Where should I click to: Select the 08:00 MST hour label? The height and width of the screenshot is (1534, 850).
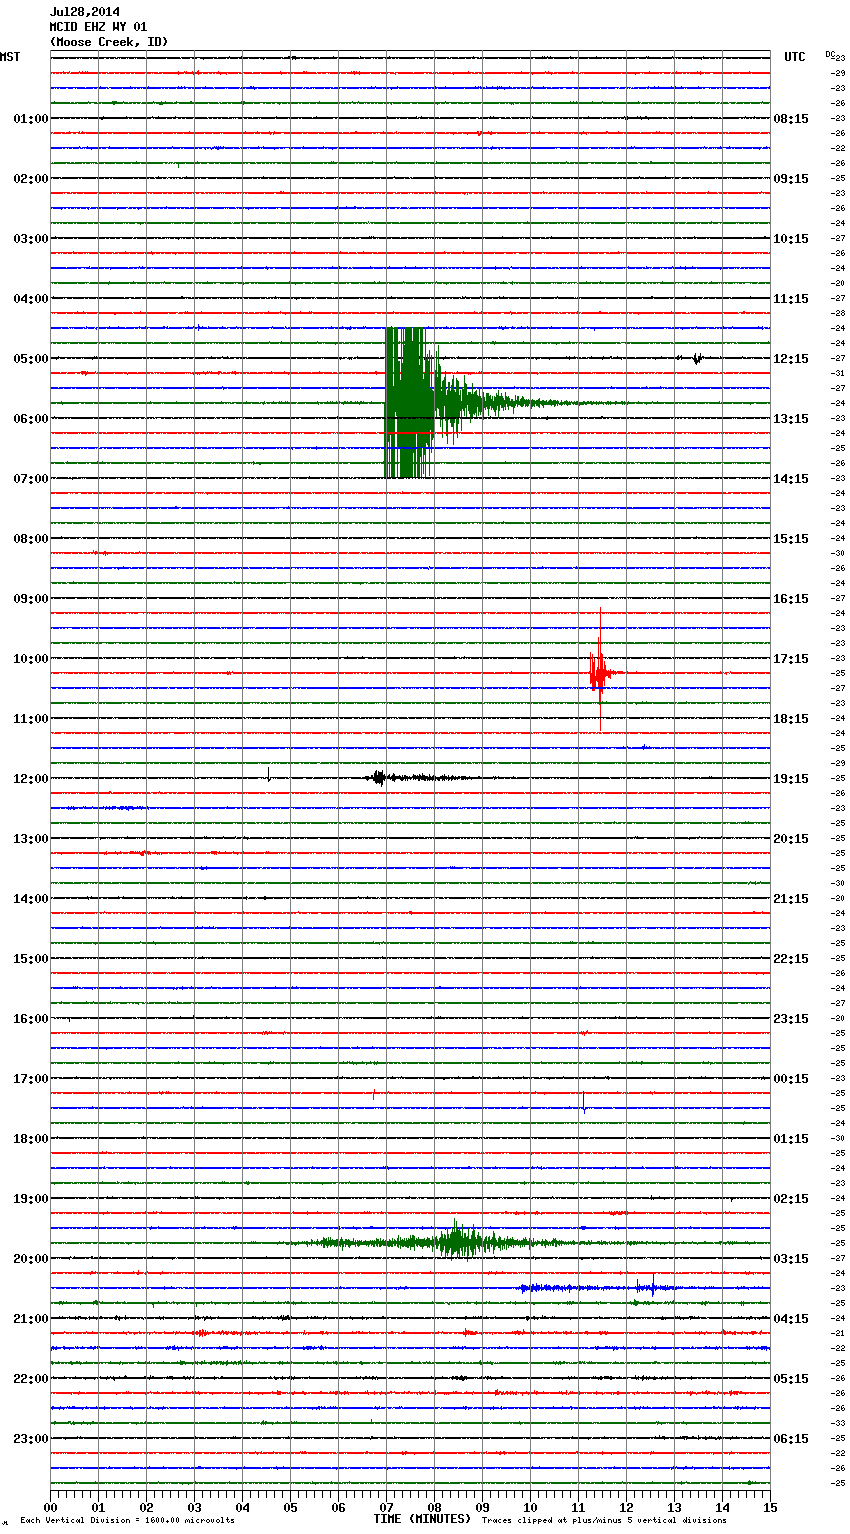pos(31,539)
